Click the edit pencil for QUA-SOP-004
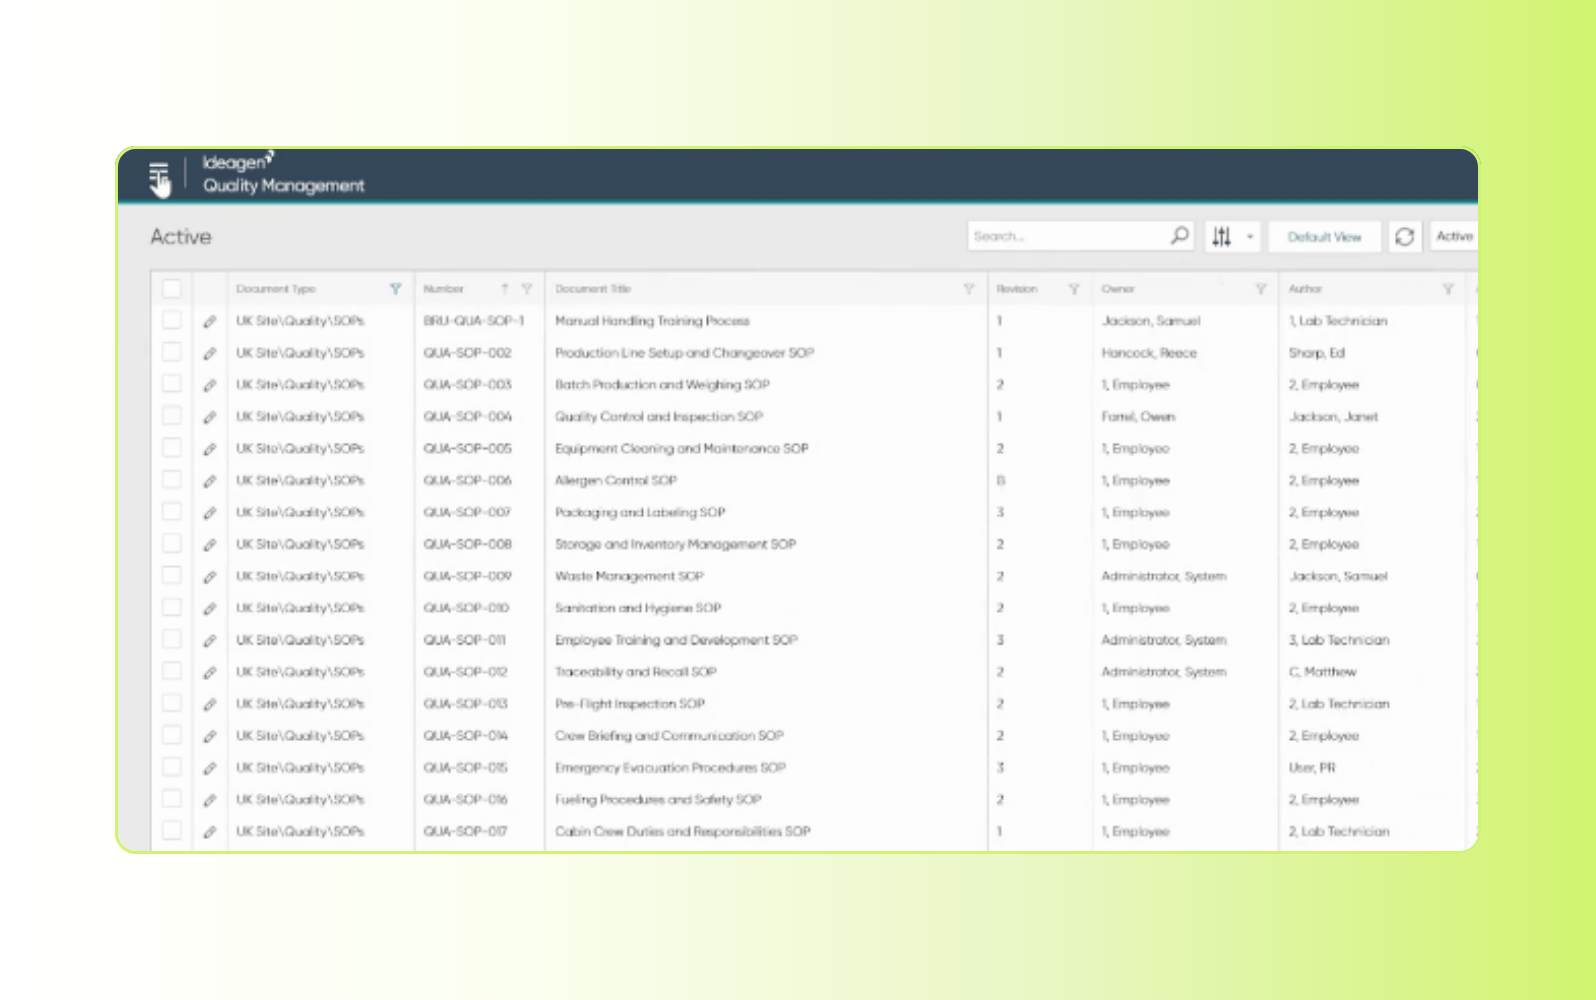 coord(210,417)
